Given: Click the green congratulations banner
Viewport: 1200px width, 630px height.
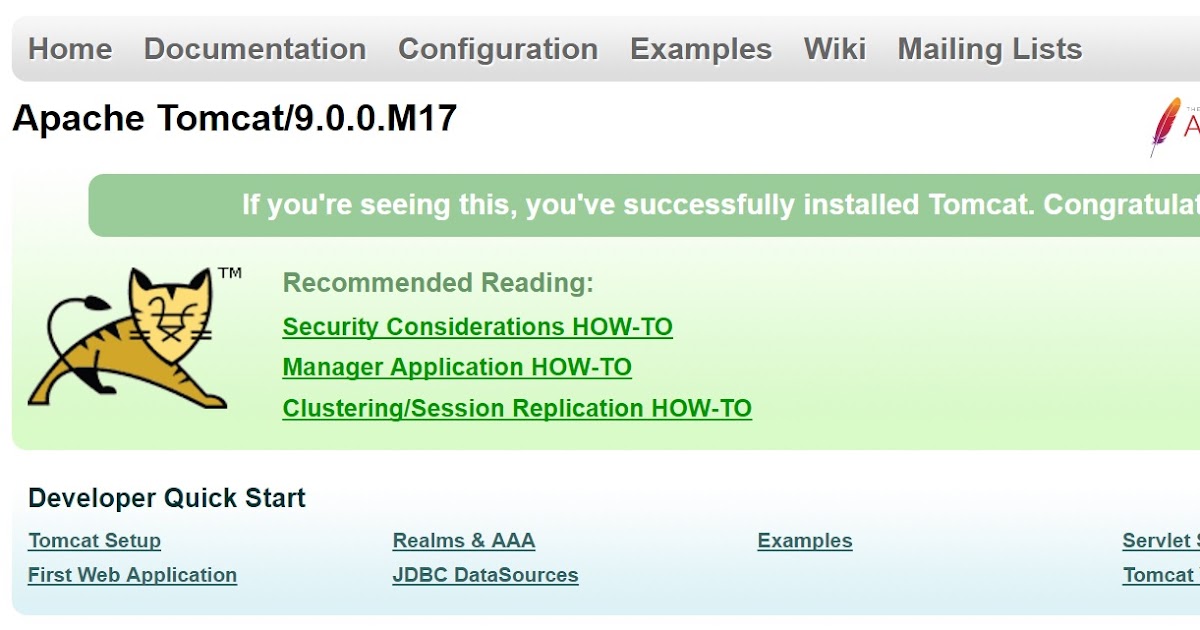Looking at the screenshot, I should pos(644,205).
